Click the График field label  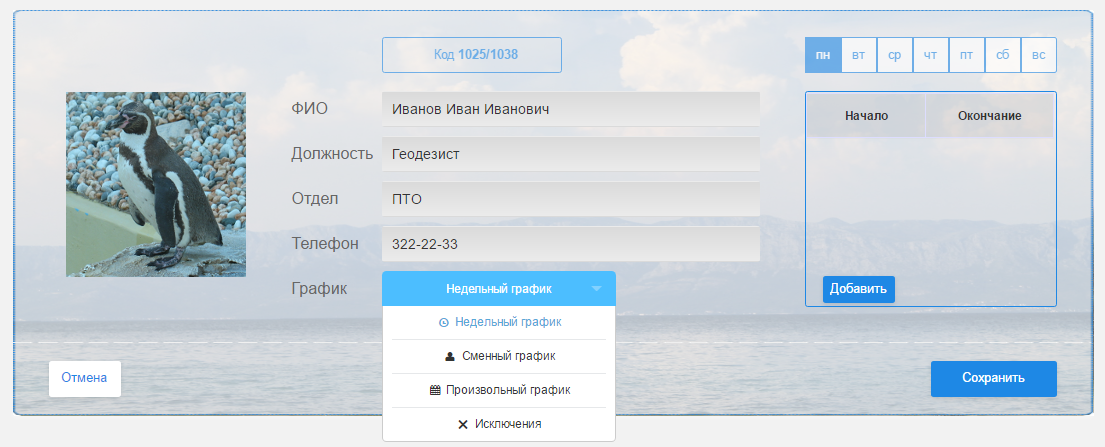point(319,289)
